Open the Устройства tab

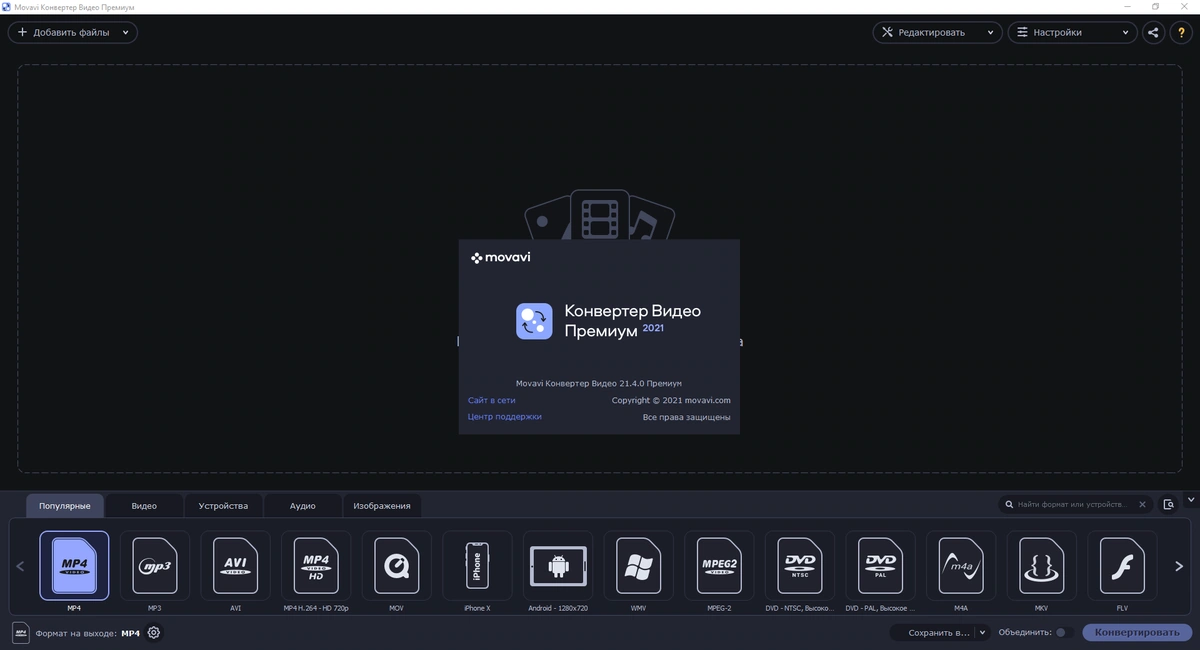[x=223, y=505]
